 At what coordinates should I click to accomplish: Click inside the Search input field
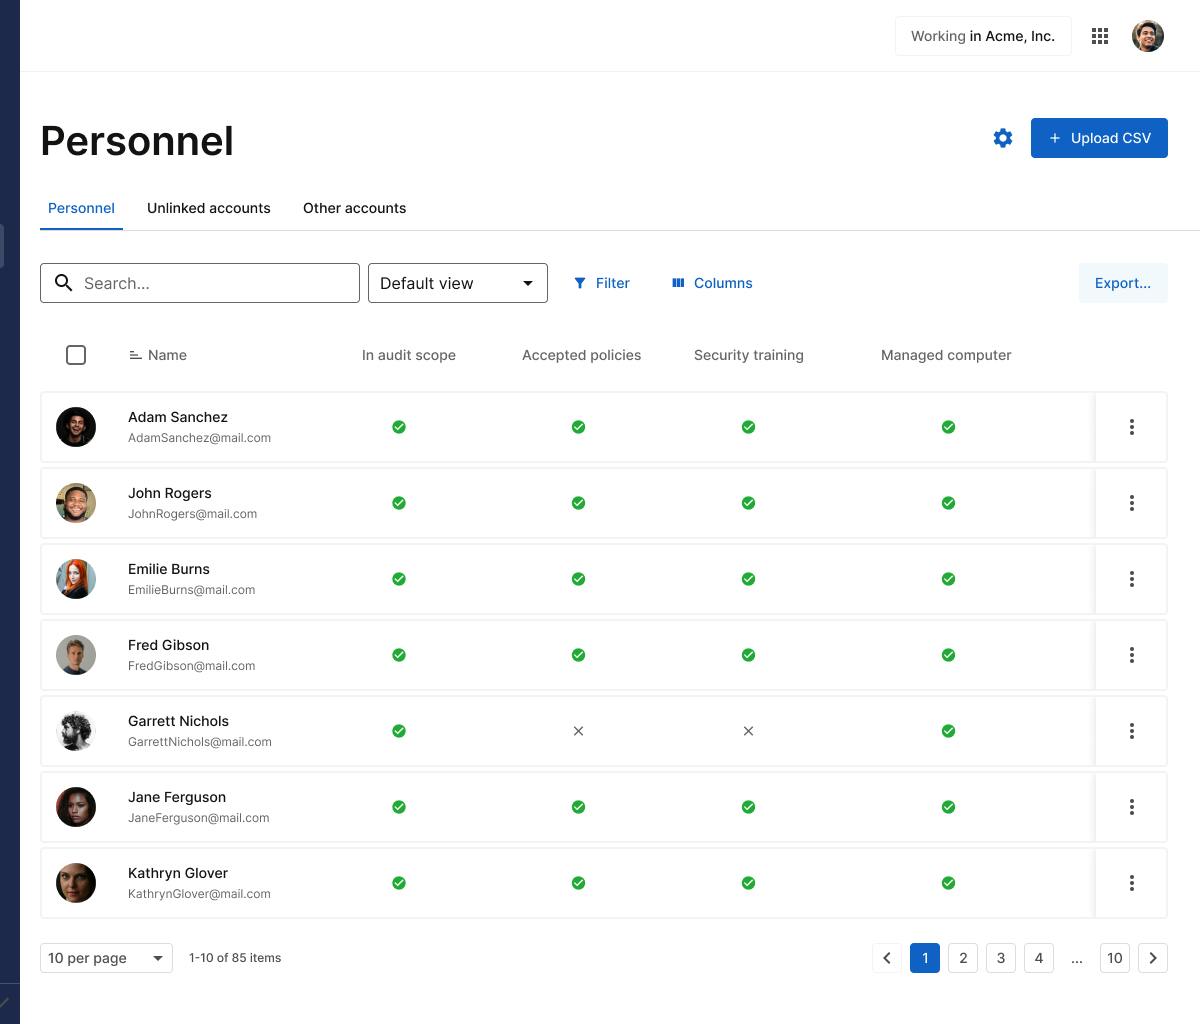pos(215,283)
